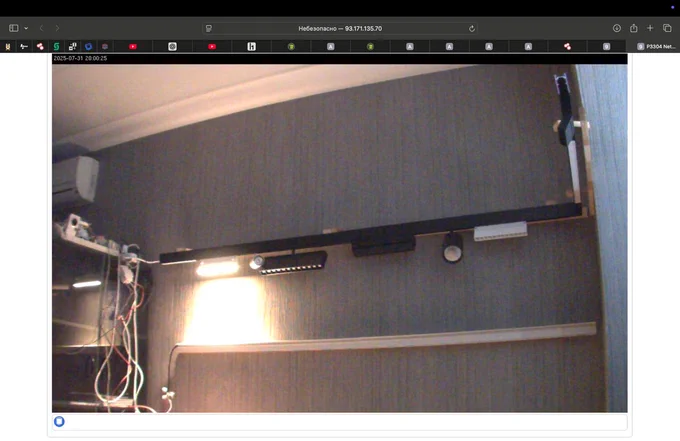Switch to the pinned tab with the blue ring icon
Image resolution: width=680 pixels, height=441 pixels.
[x=88, y=46]
